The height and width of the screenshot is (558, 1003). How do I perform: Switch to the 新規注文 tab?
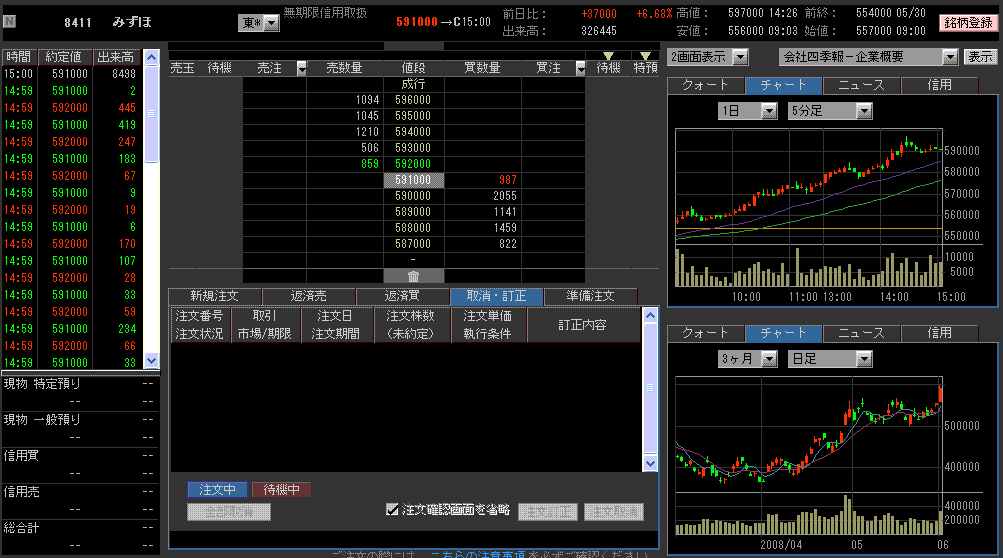pyautogui.click(x=214, y=296)
